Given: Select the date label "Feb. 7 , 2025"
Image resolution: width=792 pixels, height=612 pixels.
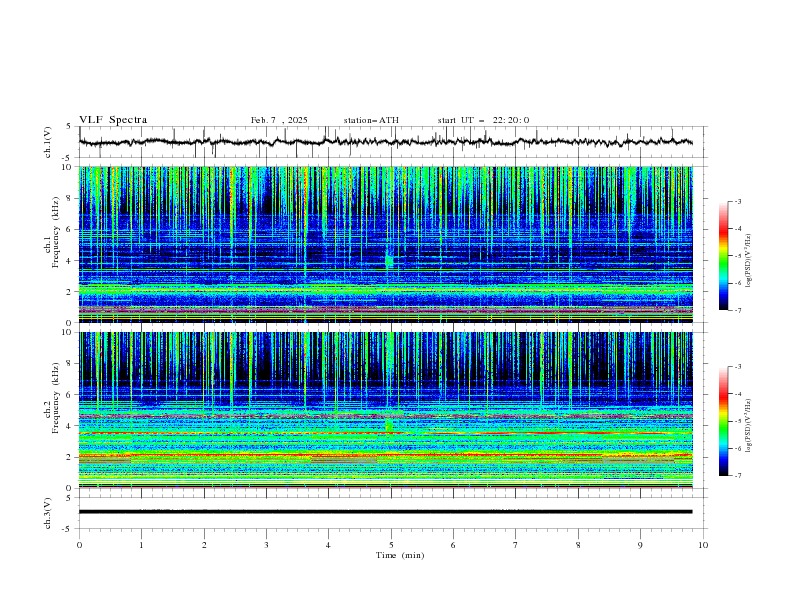Looking at the screenshot, I should [279, 120].
